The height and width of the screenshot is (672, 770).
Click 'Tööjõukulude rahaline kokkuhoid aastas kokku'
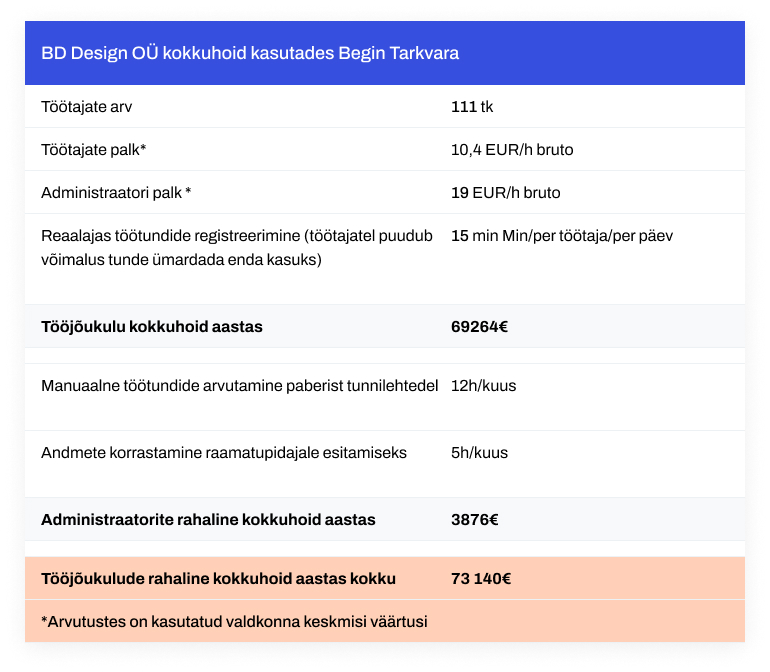coord(219,579)
